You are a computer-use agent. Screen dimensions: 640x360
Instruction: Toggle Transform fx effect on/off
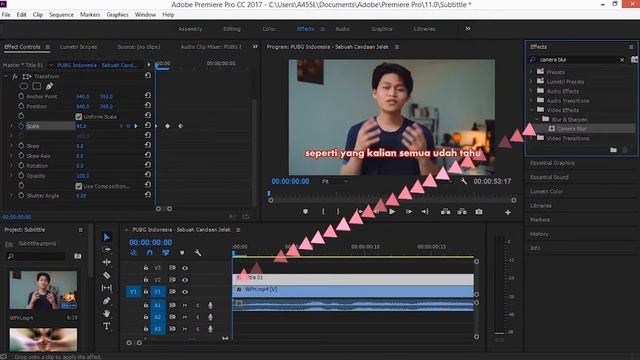tap(15, 76)
